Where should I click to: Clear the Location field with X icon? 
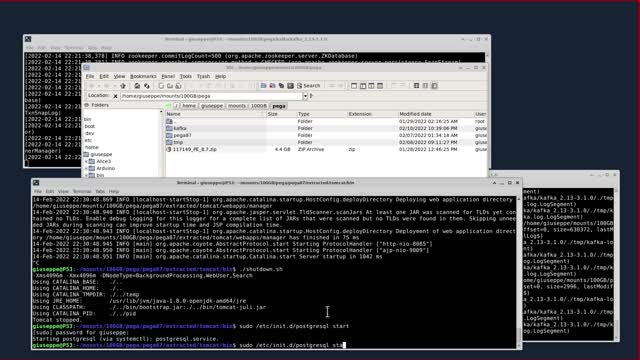coord(115,96)
